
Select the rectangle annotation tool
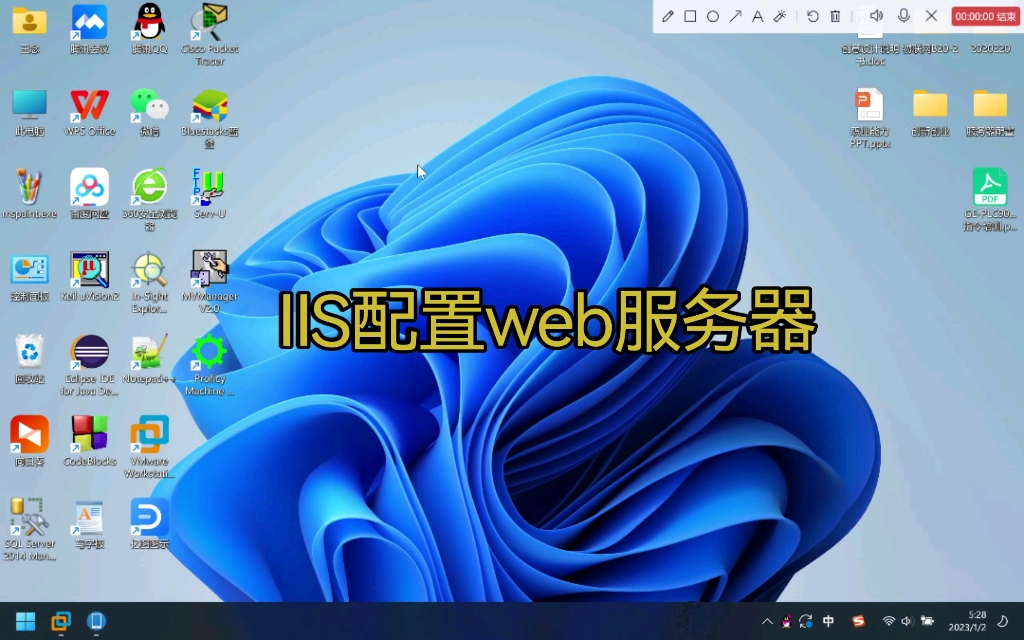[690, 16]
